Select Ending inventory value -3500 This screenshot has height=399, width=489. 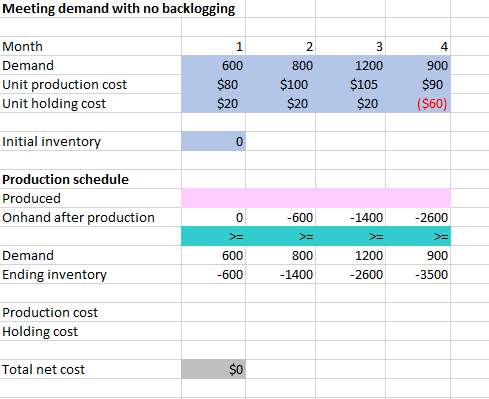[418, 274]
